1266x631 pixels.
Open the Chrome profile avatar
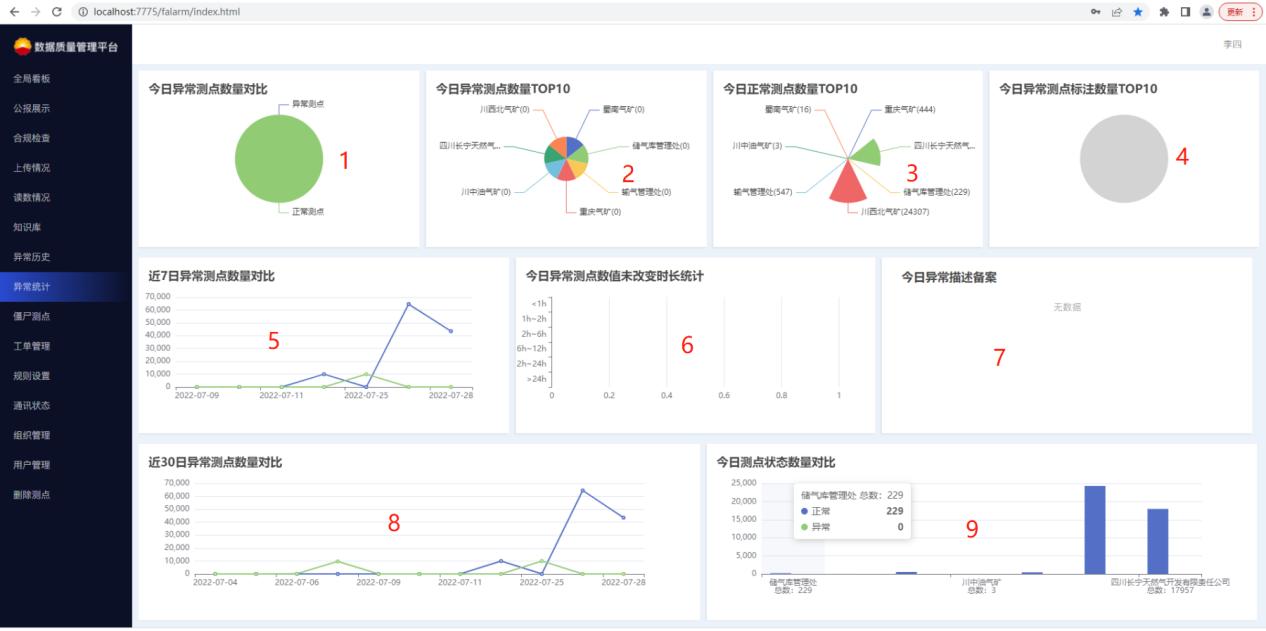tap(1206, 11)
